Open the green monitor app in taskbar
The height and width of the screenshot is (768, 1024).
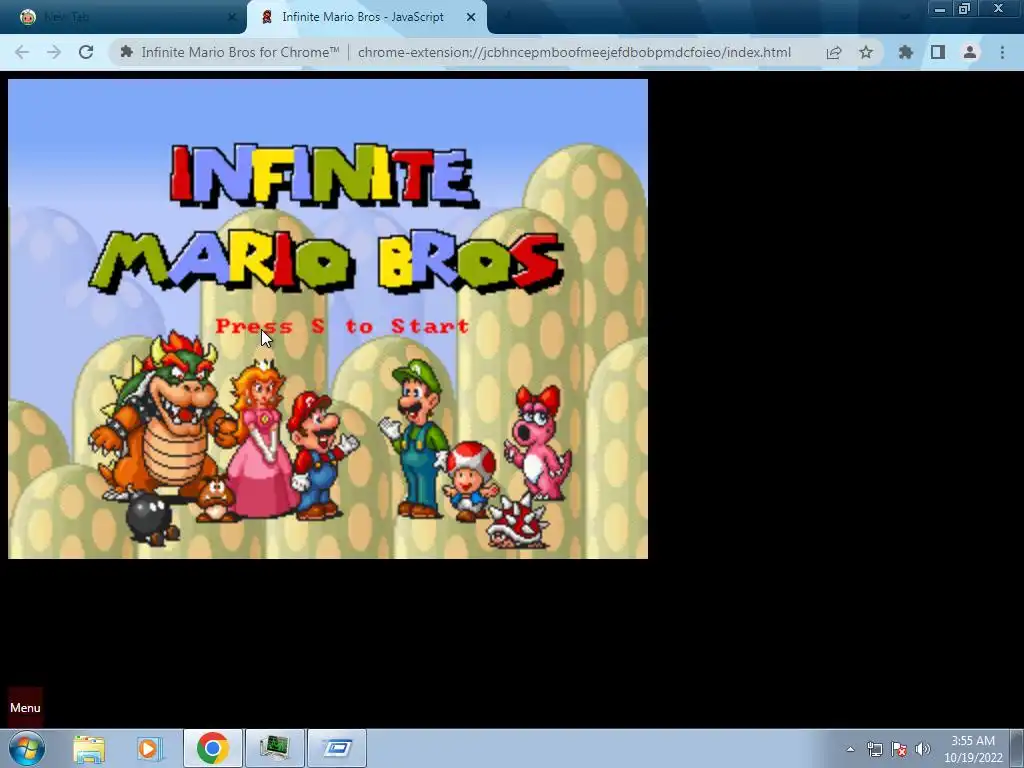(274, 748)
